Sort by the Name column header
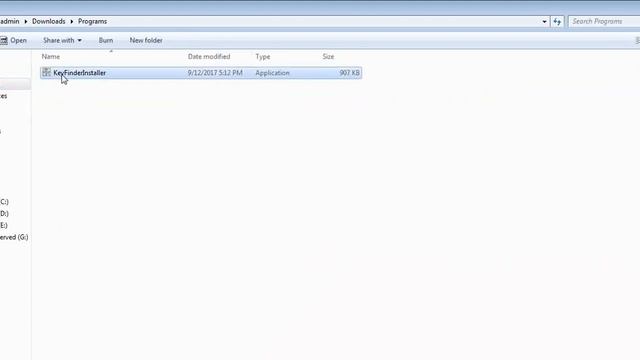 pyautogui.click(x=51, y=56)
